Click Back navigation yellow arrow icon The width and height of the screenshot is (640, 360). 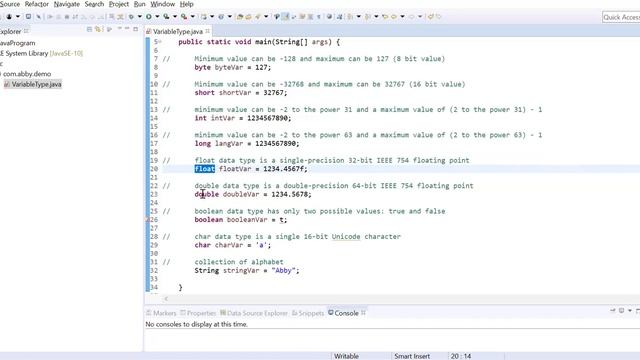click(x=394, y=17)
